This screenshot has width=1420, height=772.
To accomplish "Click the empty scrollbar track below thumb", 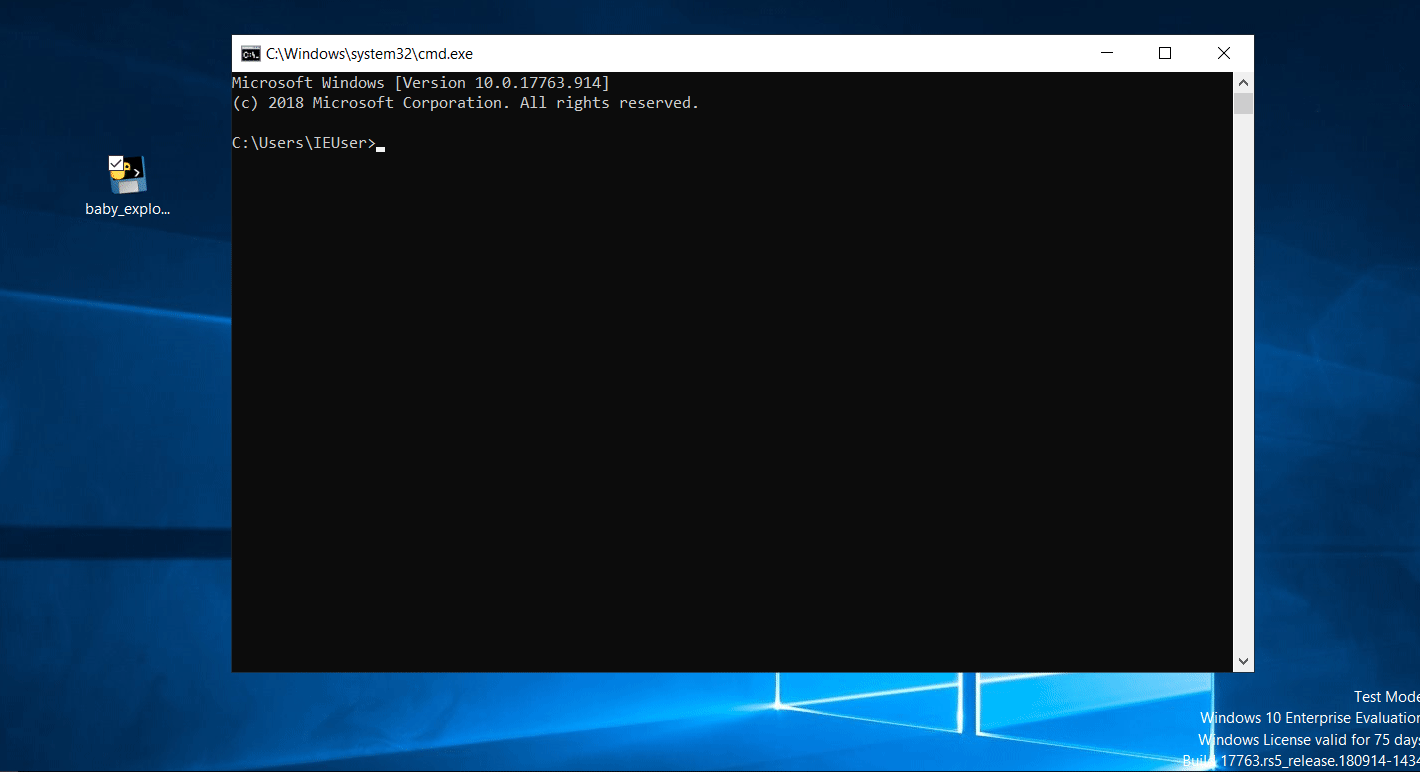I will click(1243, 382).
